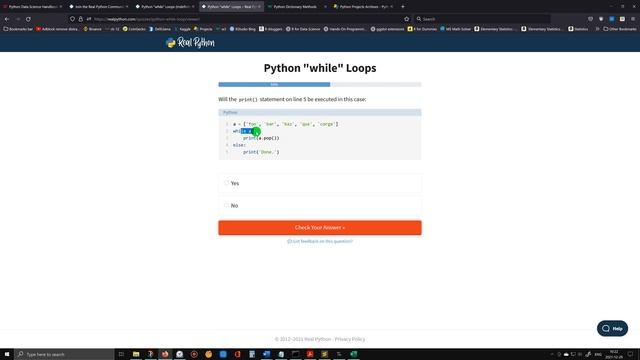Click the Real Python footer link

coord(317,339)
